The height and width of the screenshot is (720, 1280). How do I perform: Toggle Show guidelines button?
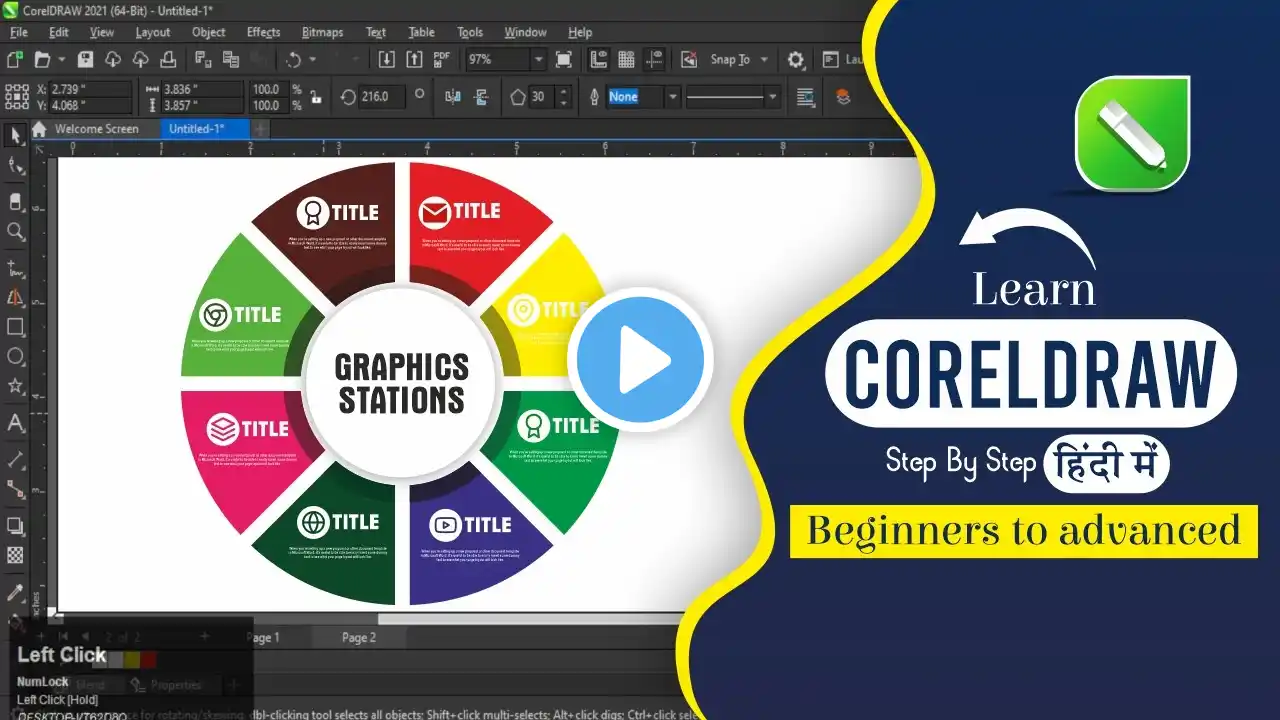(x=655, y=60)
